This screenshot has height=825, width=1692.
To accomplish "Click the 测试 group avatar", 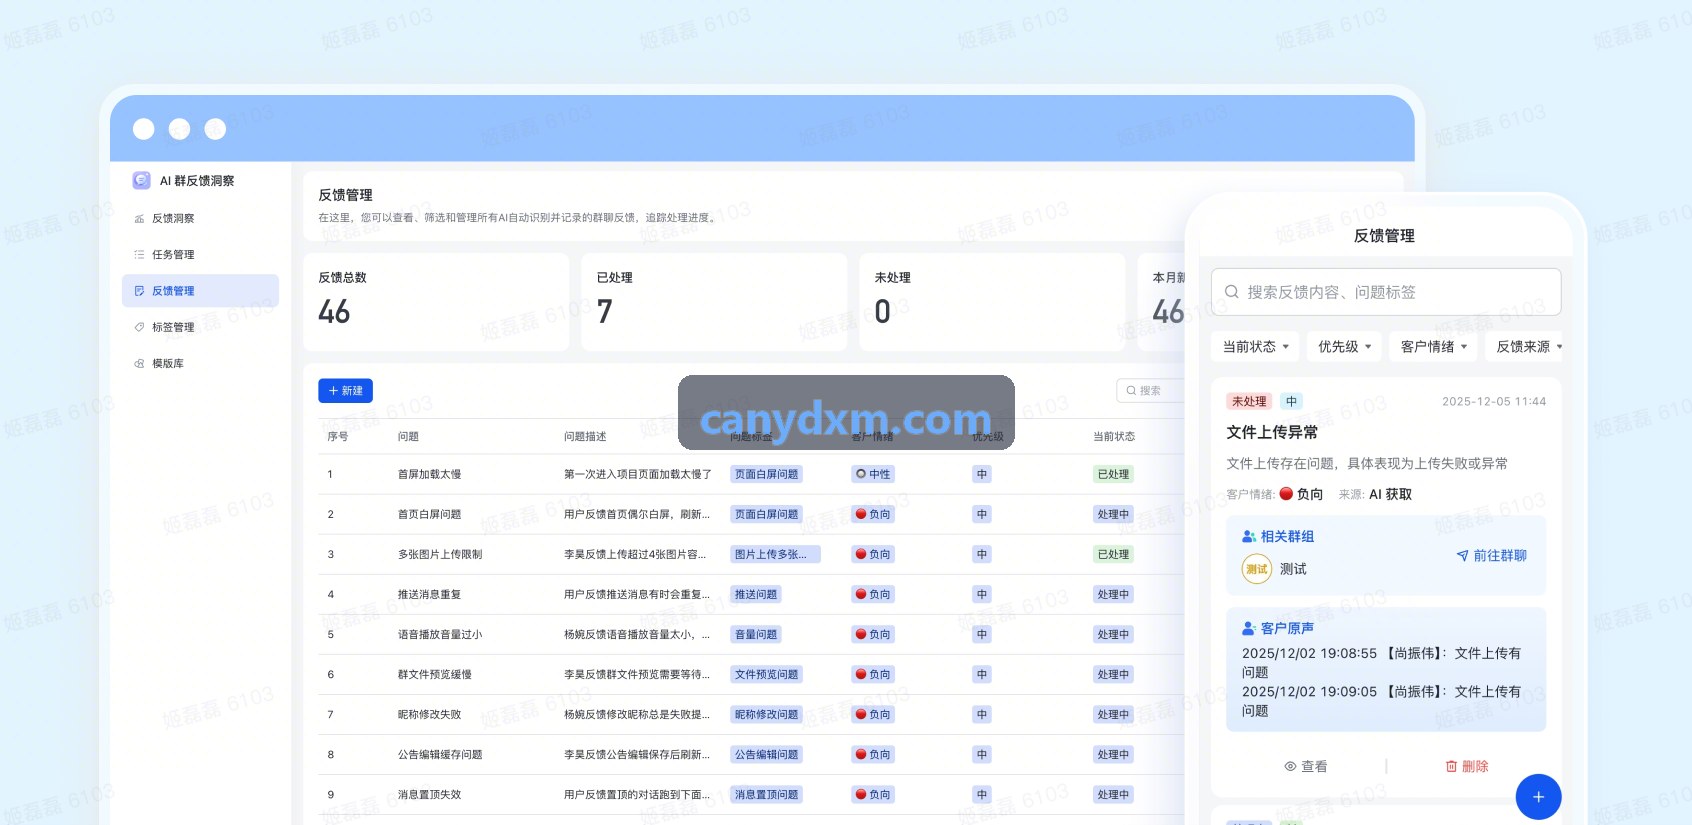I will [x=1257, y=569].
